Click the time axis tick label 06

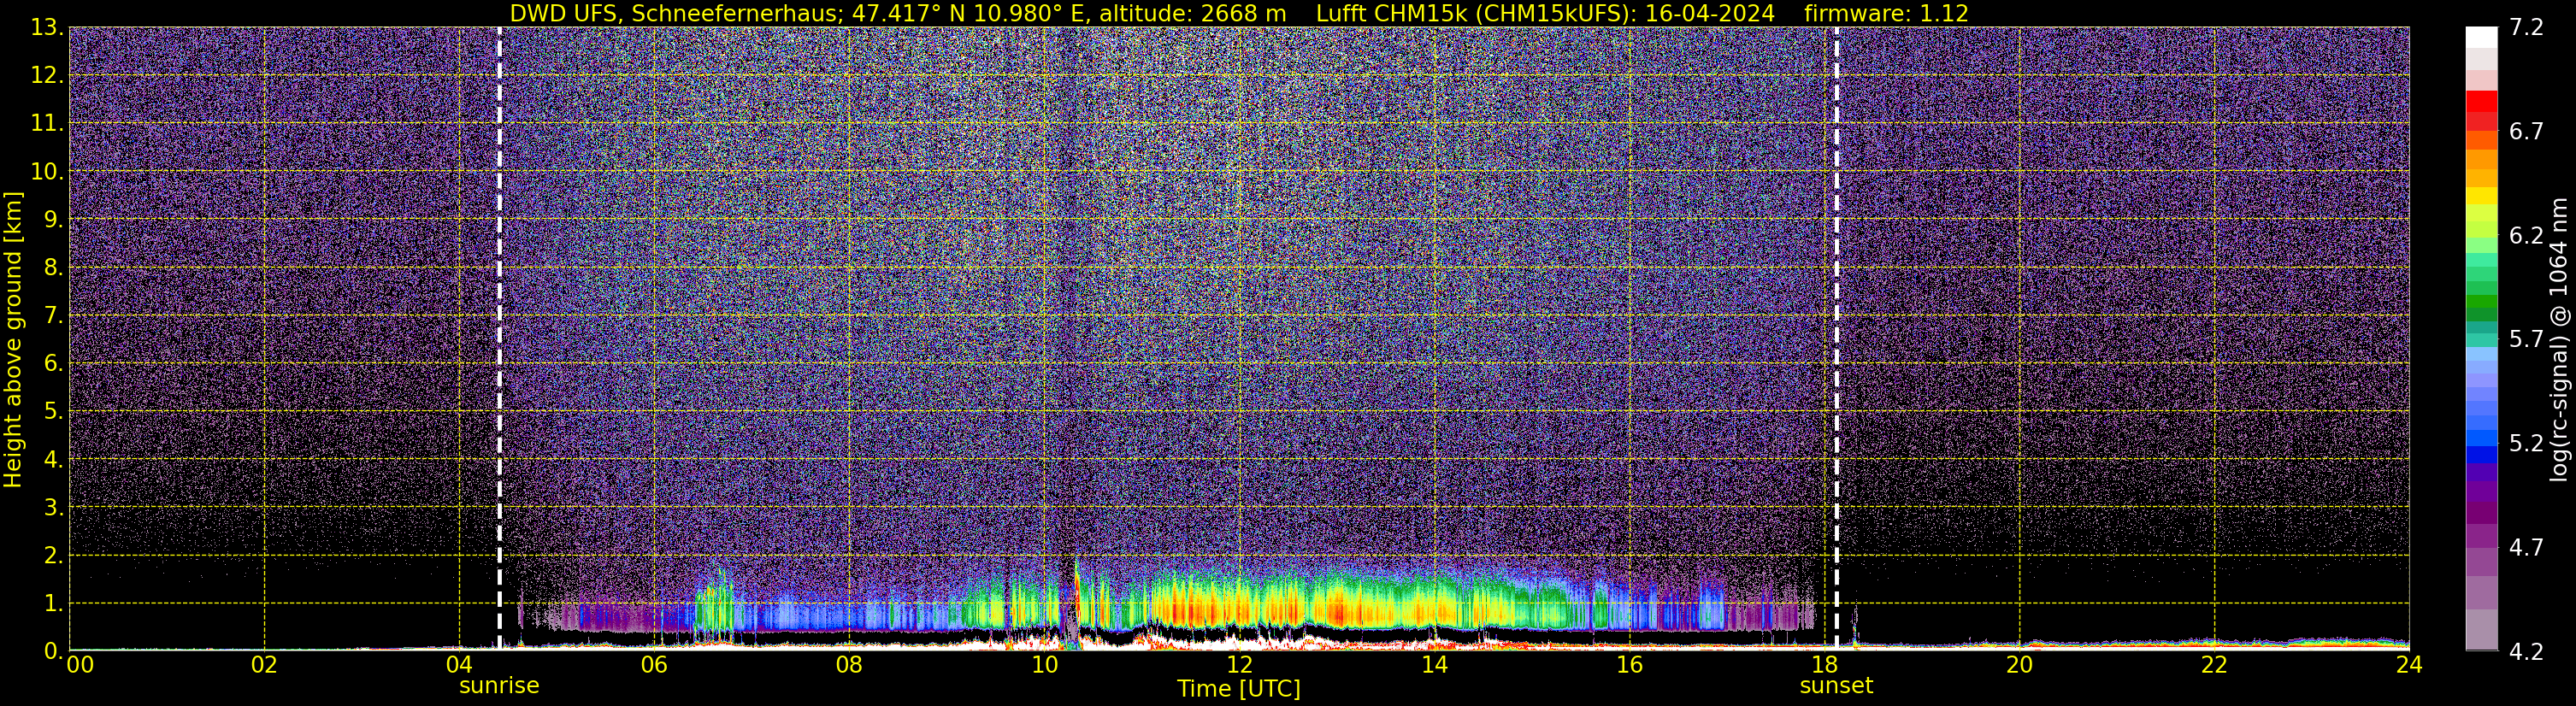click(654, 665)
